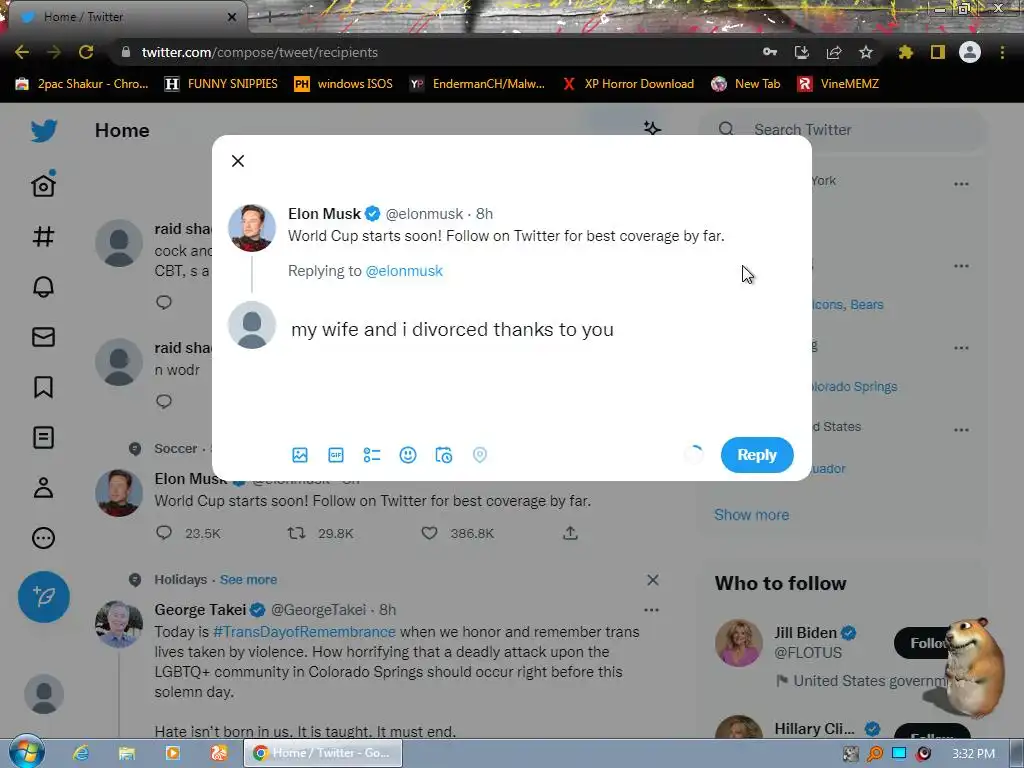This screenshot has width=1024, height=768.
Task: Share this page icon in address bar
Action: point(834,52)
